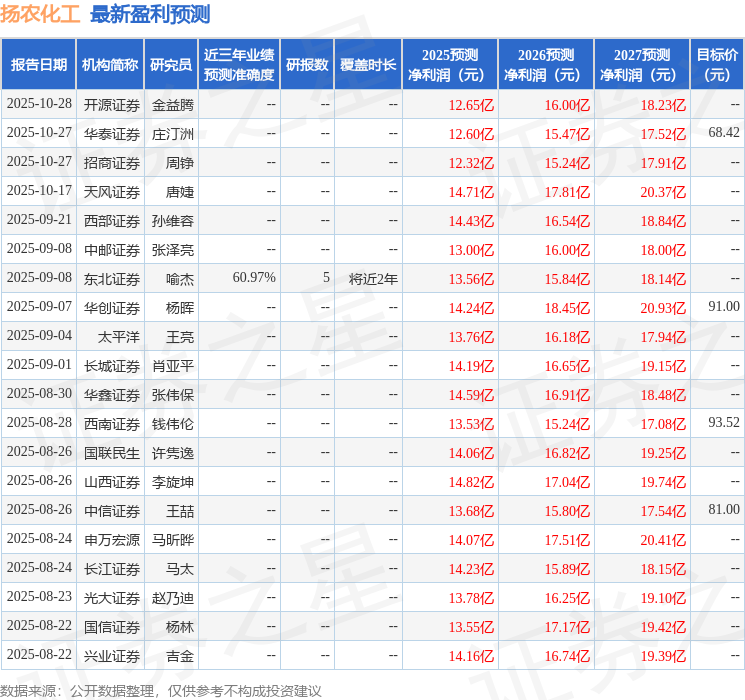The image size is (745, 700).
Task: Click analyst name 喻杰
Action: (x=180, y=279)
